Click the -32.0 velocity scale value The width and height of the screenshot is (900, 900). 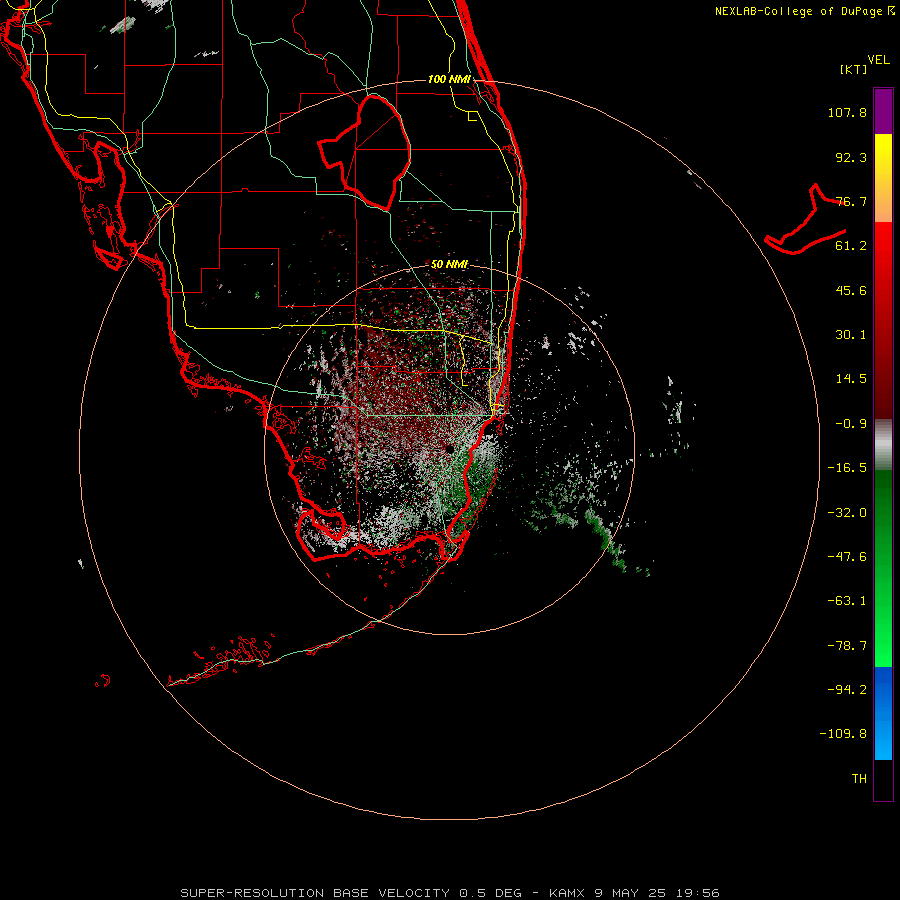click(x=847, y=513)
